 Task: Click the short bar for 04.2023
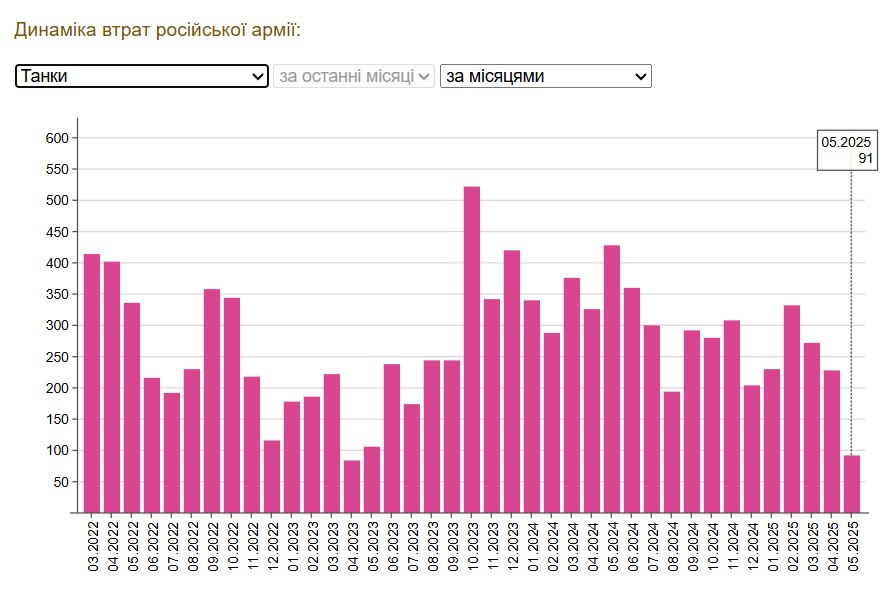352,486
